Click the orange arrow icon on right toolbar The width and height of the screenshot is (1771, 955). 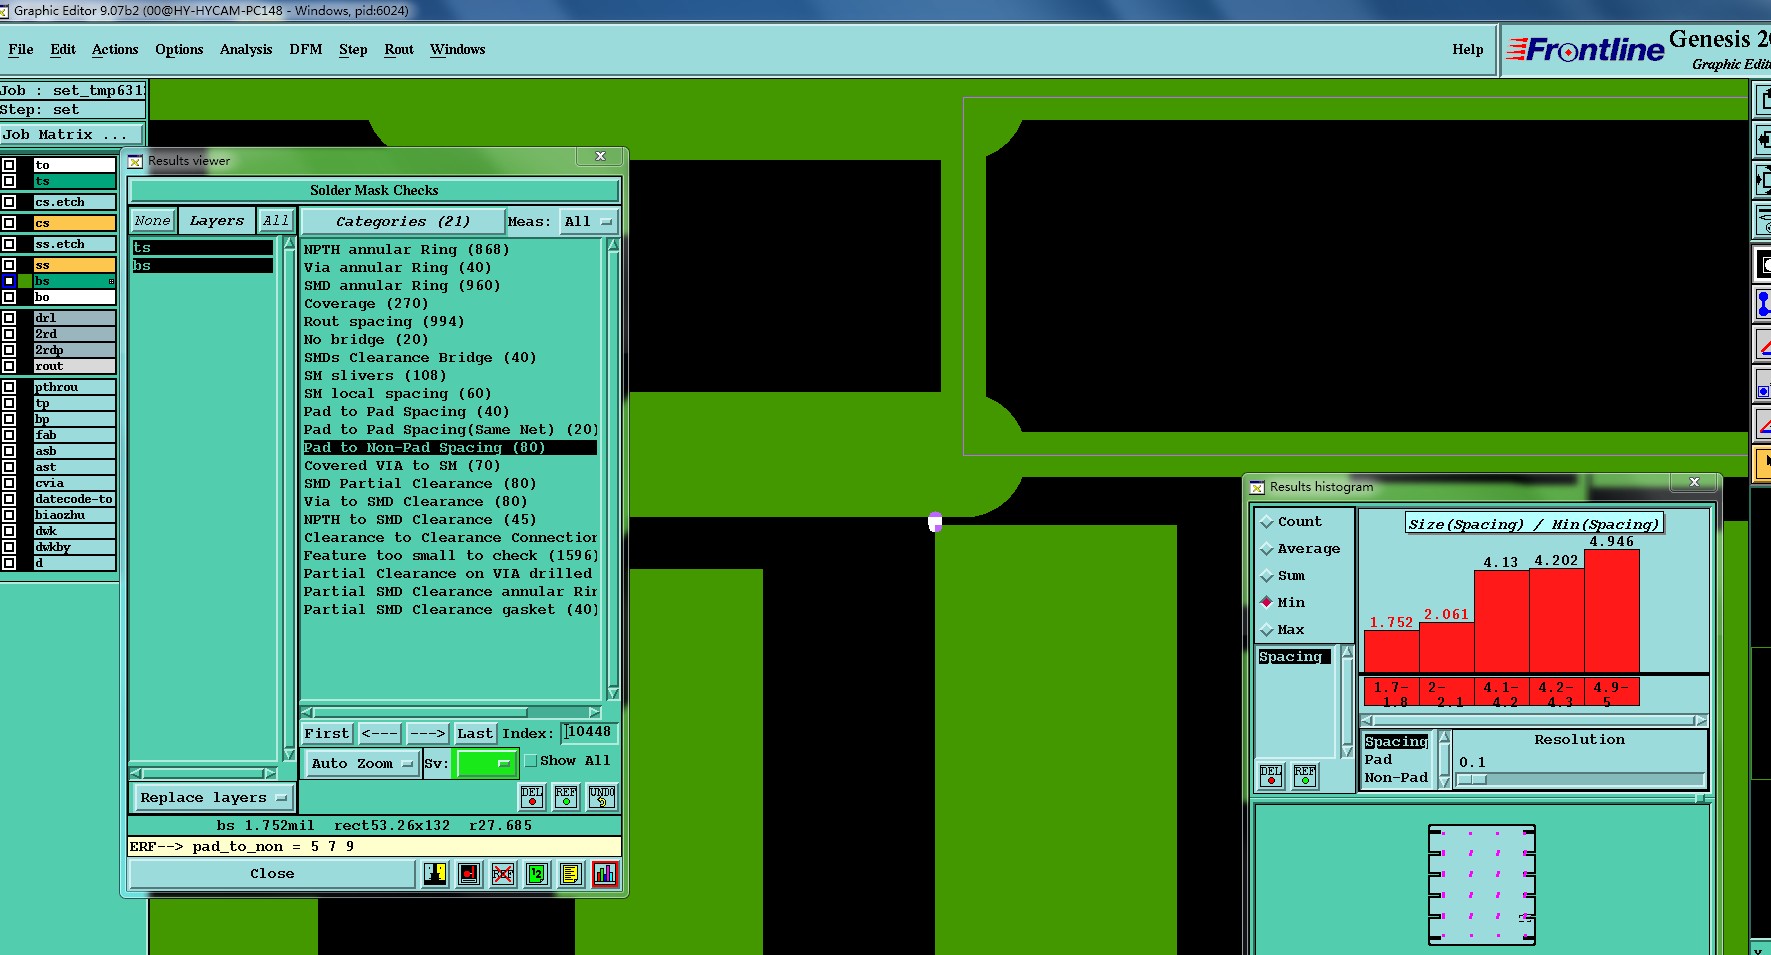1763,464
